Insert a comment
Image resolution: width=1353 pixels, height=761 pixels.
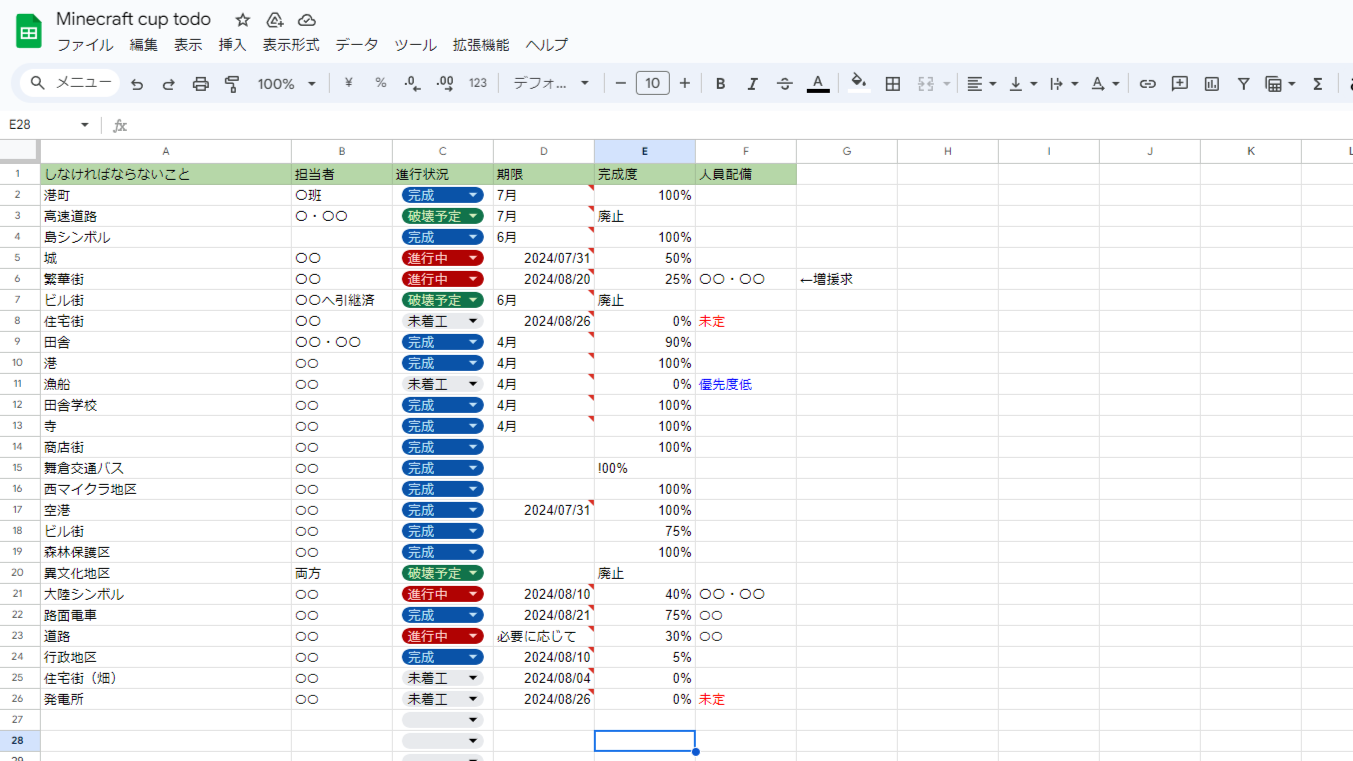pyautogui.click(x=1180, y=84)
